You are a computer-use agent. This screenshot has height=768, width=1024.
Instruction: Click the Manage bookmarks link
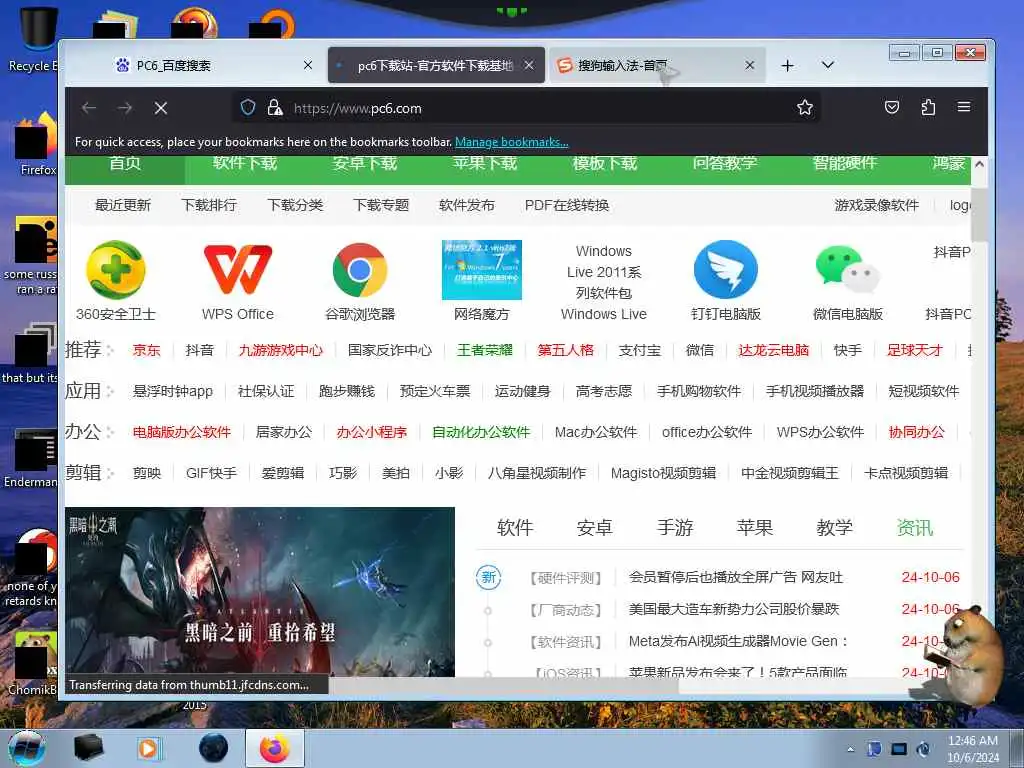[x=511, y=142]
